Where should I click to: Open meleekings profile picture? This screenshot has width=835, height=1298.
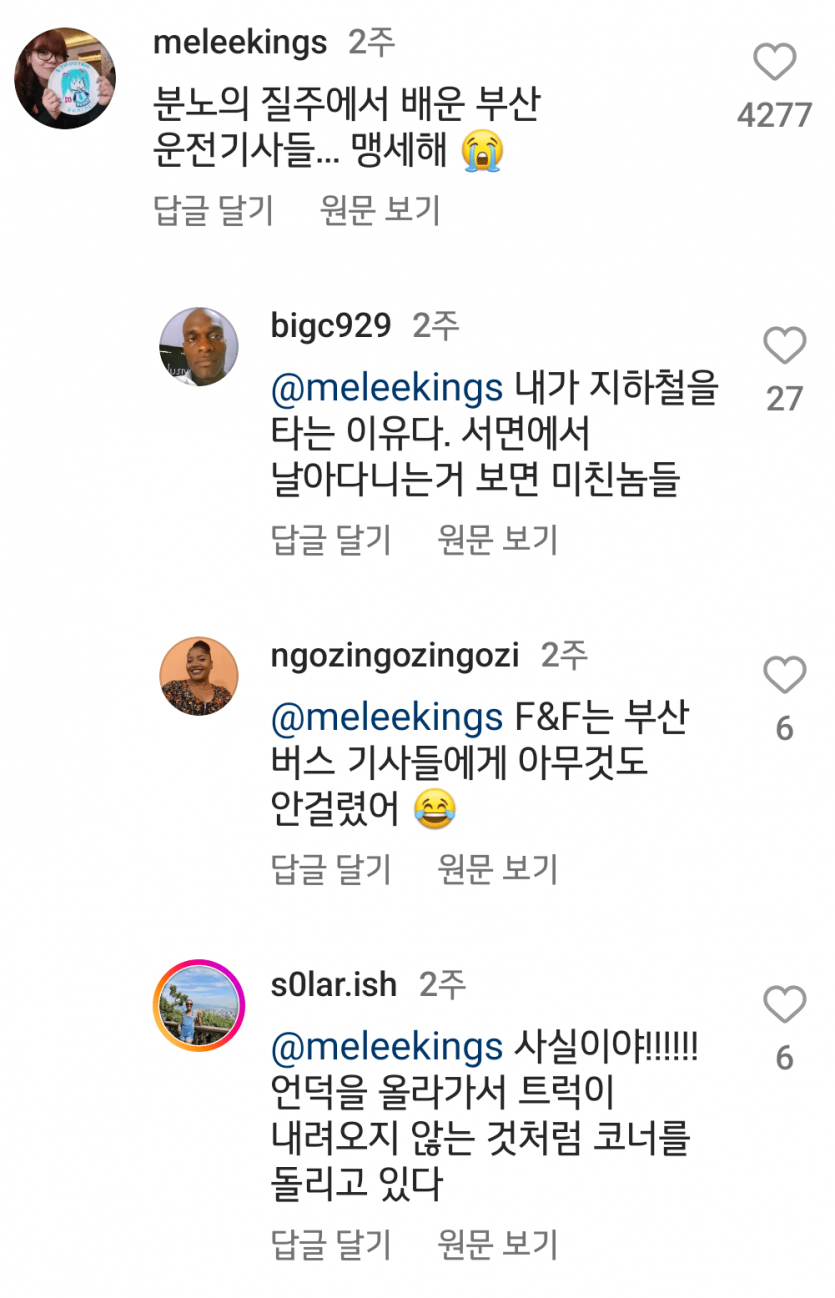tap(65, 78)
